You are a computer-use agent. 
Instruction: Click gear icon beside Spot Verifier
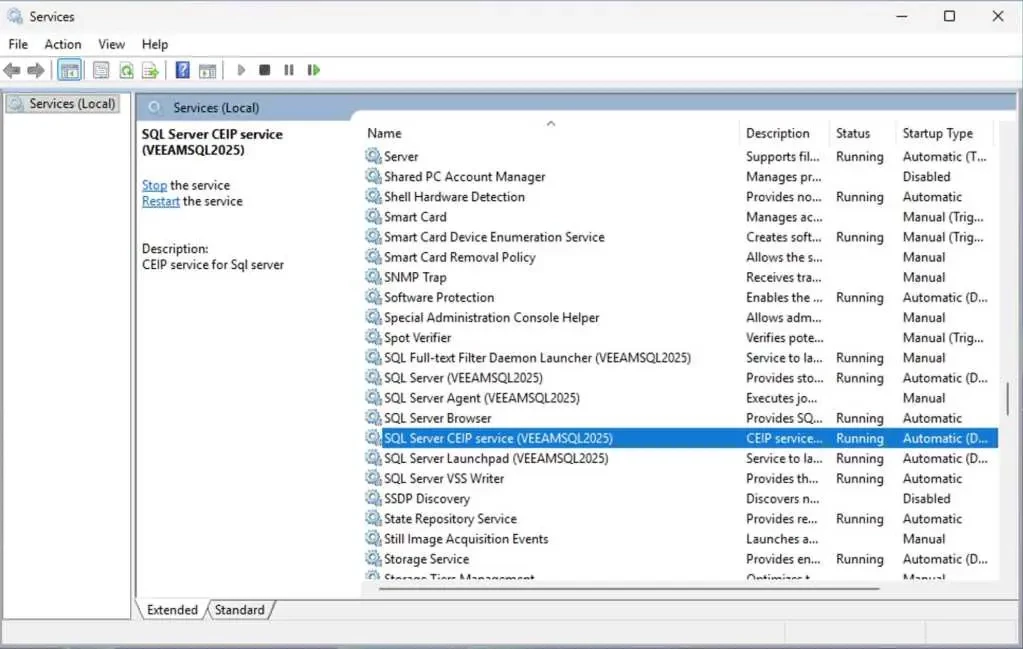[373, 337]
